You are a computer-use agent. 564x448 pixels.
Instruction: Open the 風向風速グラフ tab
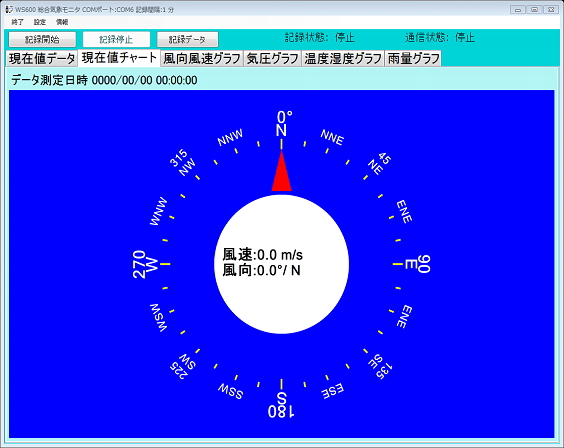click(x=202, y=59)
